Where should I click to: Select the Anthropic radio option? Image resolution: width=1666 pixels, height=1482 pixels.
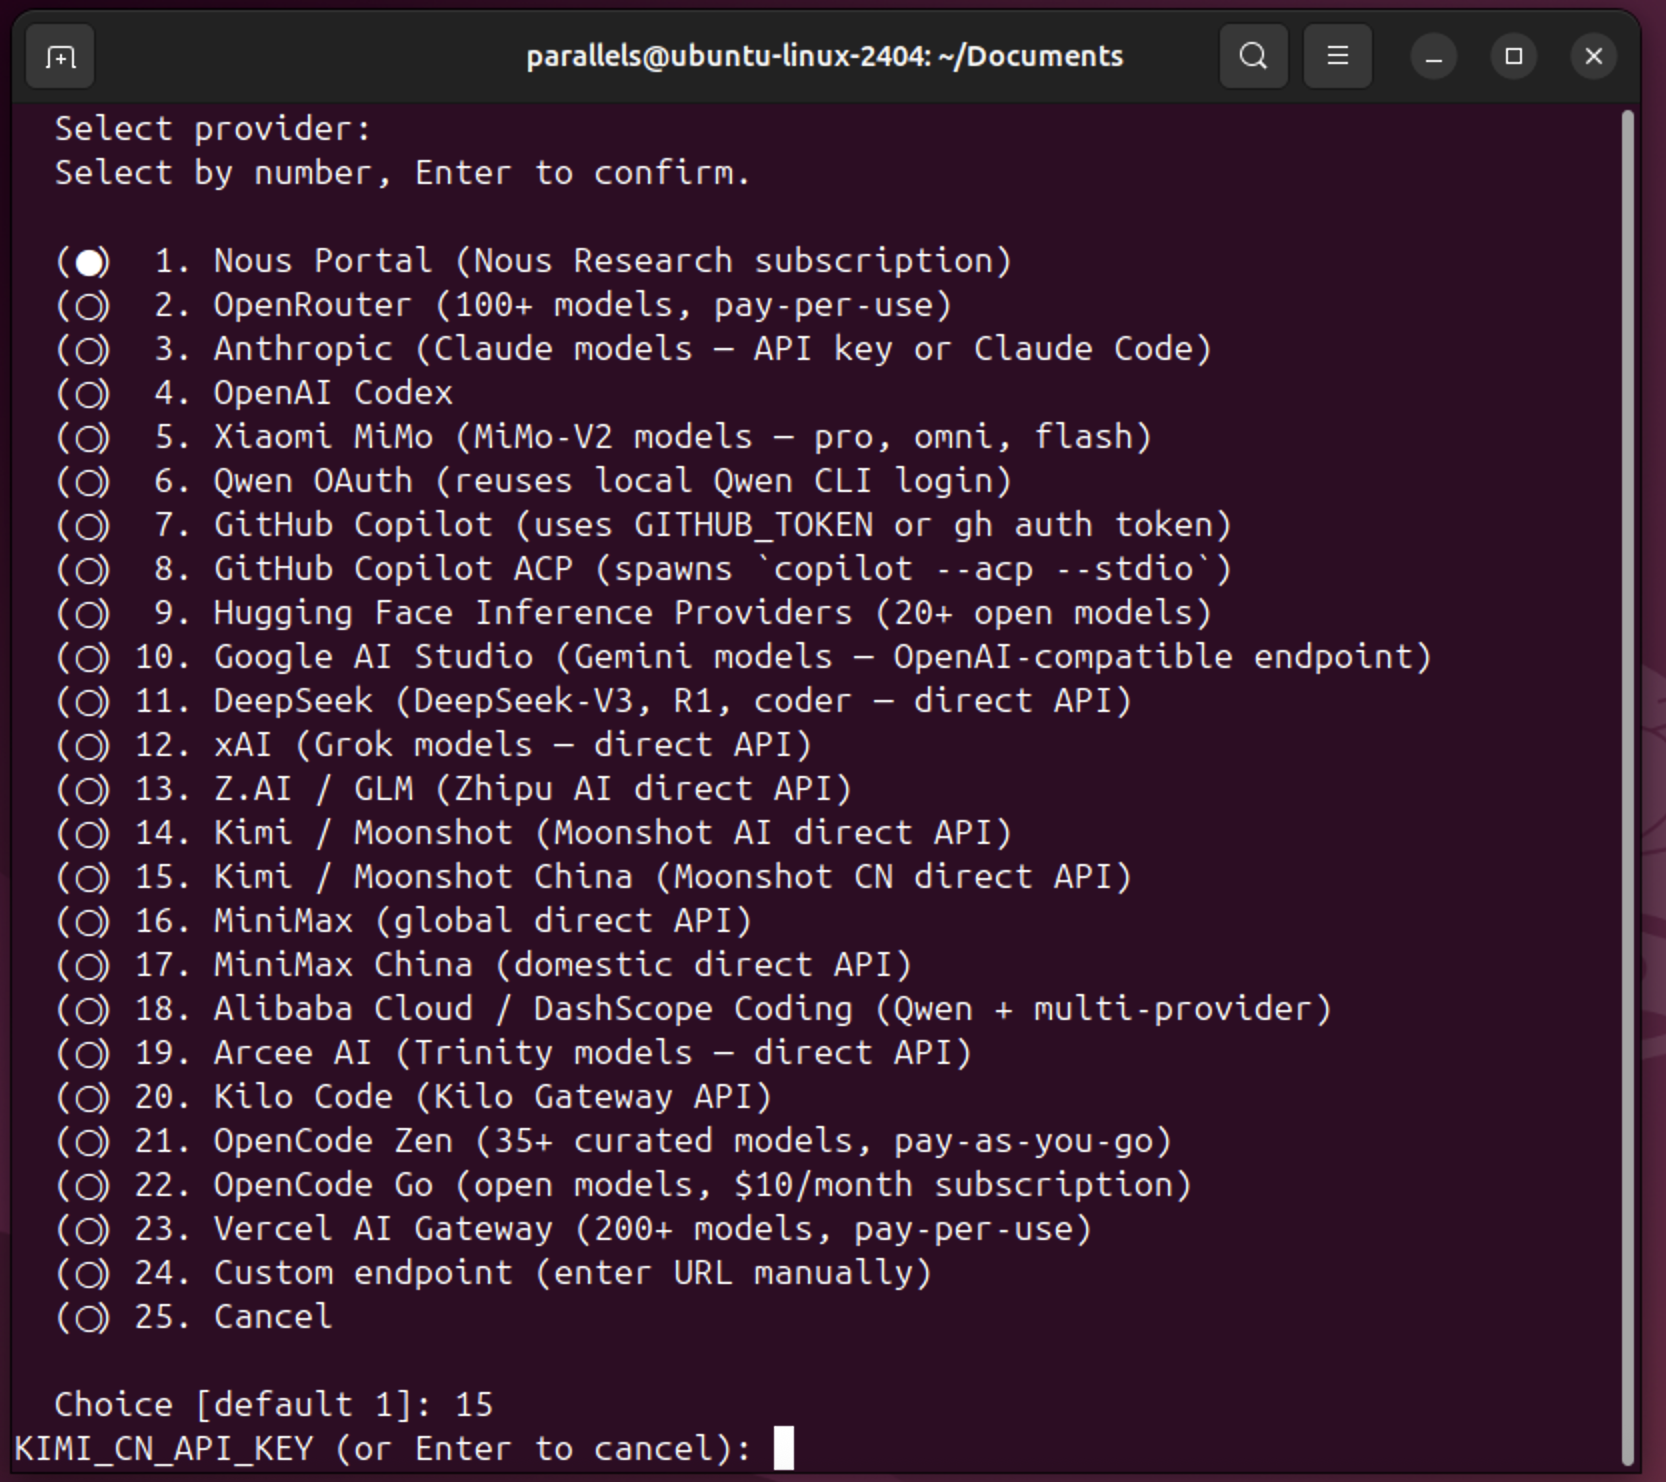click(x=87, y=350)
